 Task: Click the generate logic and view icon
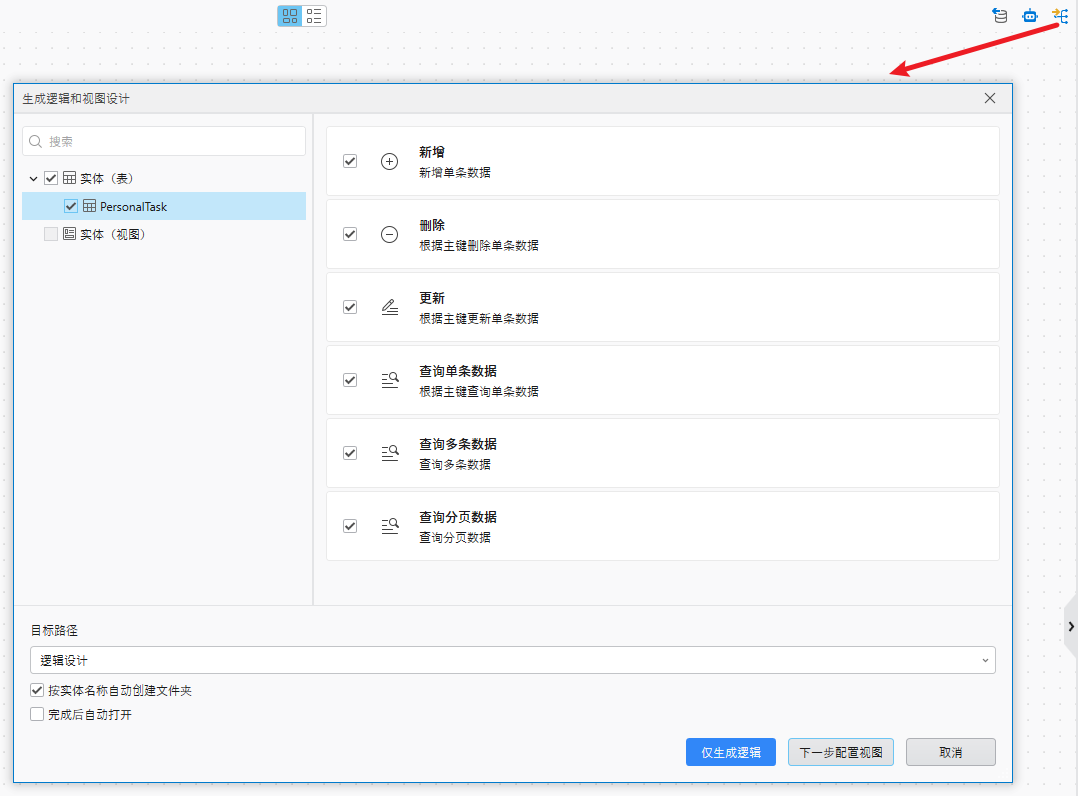[x=1060, y=15]
